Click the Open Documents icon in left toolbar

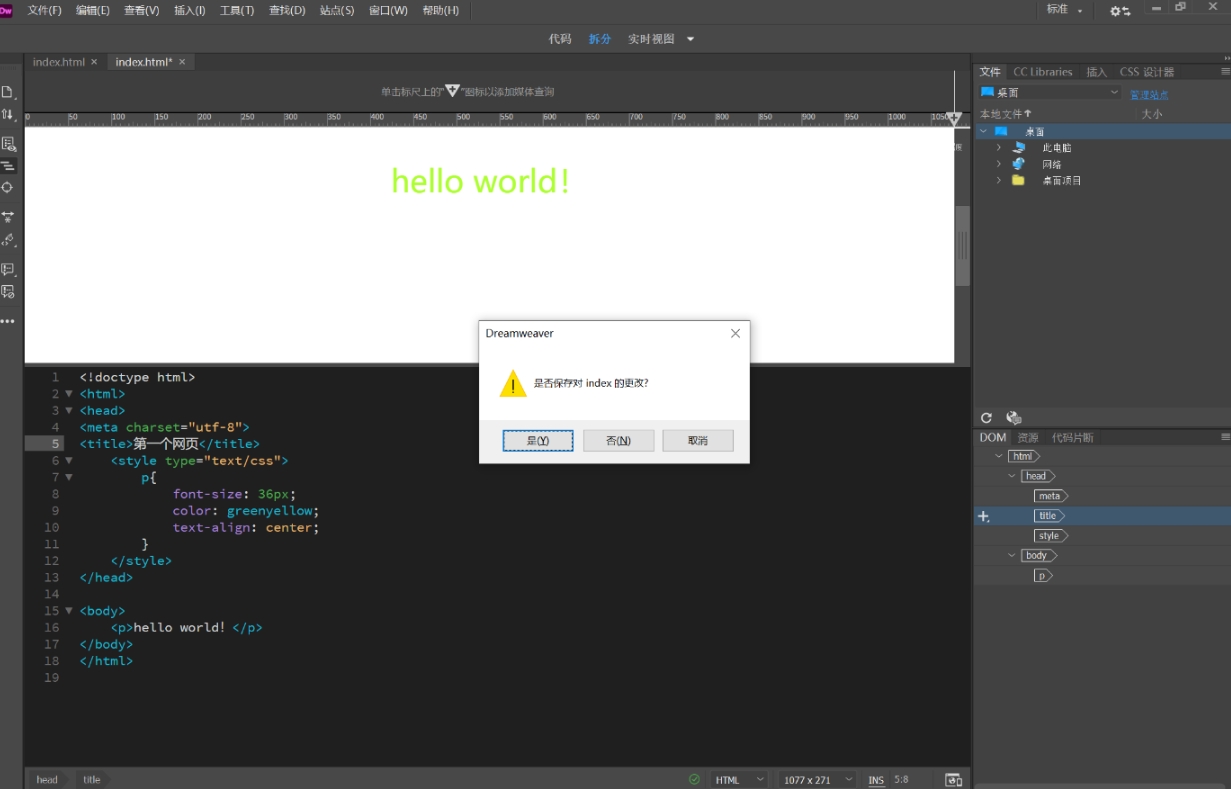8,92
